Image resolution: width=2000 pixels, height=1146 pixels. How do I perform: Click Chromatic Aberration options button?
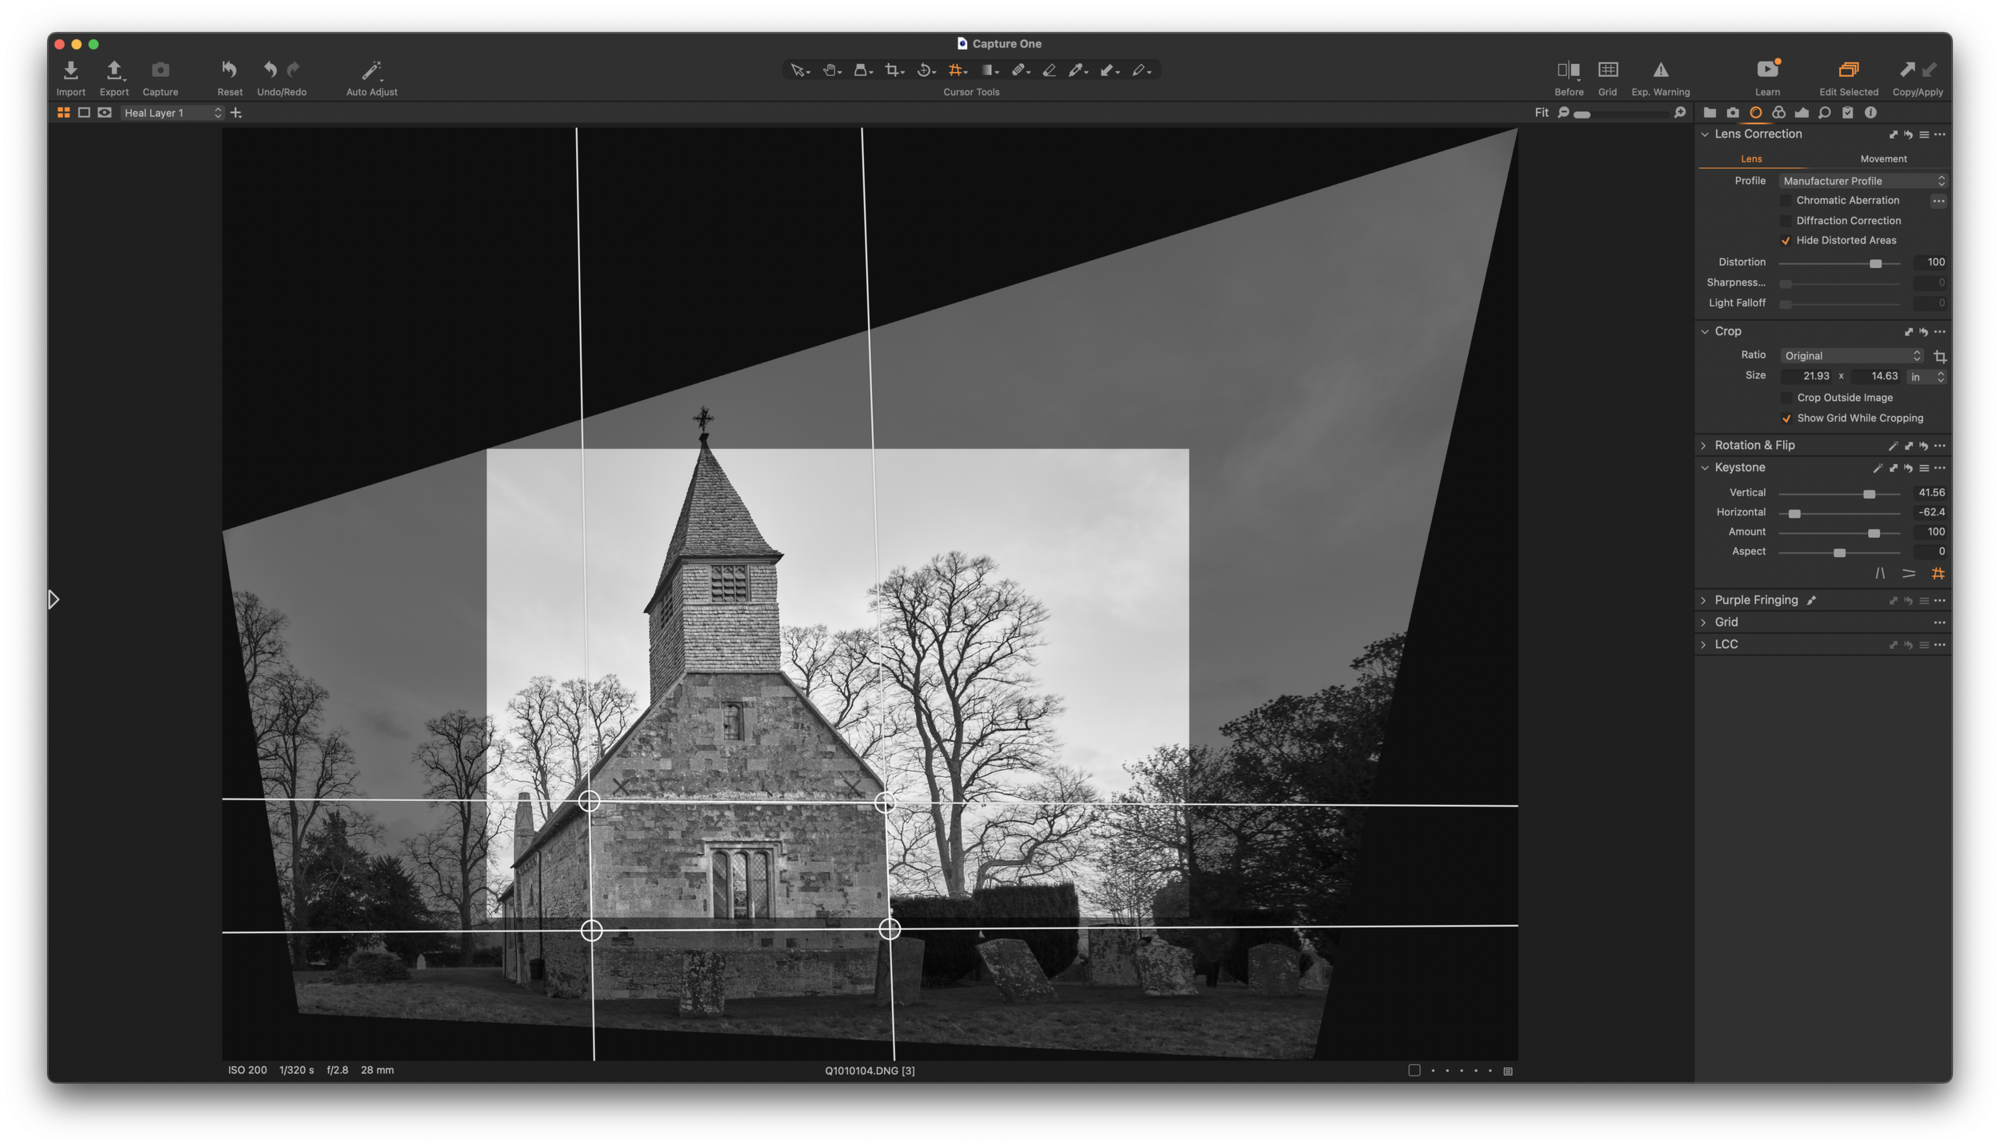[x=1937, y=201]
